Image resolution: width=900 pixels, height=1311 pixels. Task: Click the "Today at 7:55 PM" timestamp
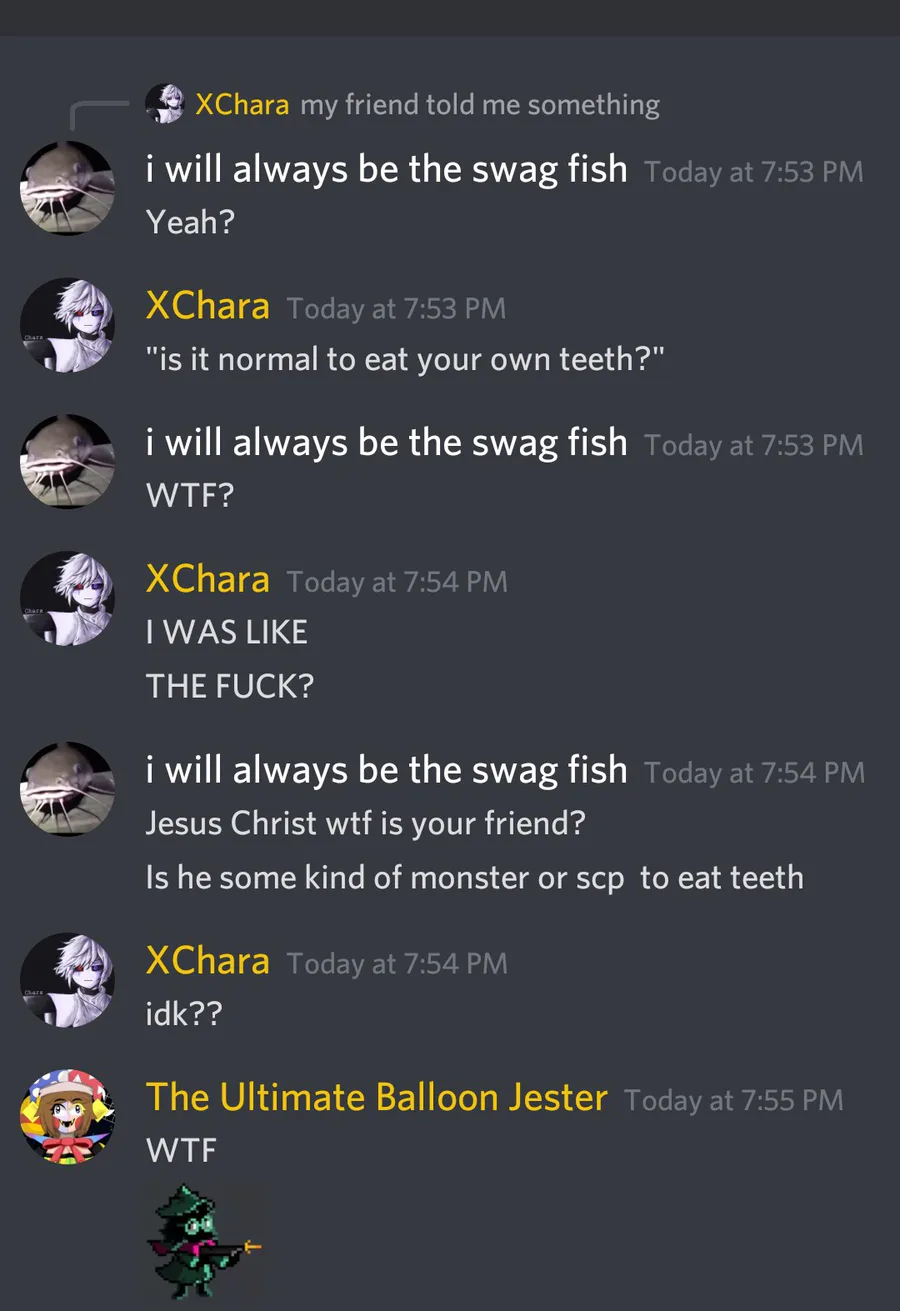pos(733,1100)
